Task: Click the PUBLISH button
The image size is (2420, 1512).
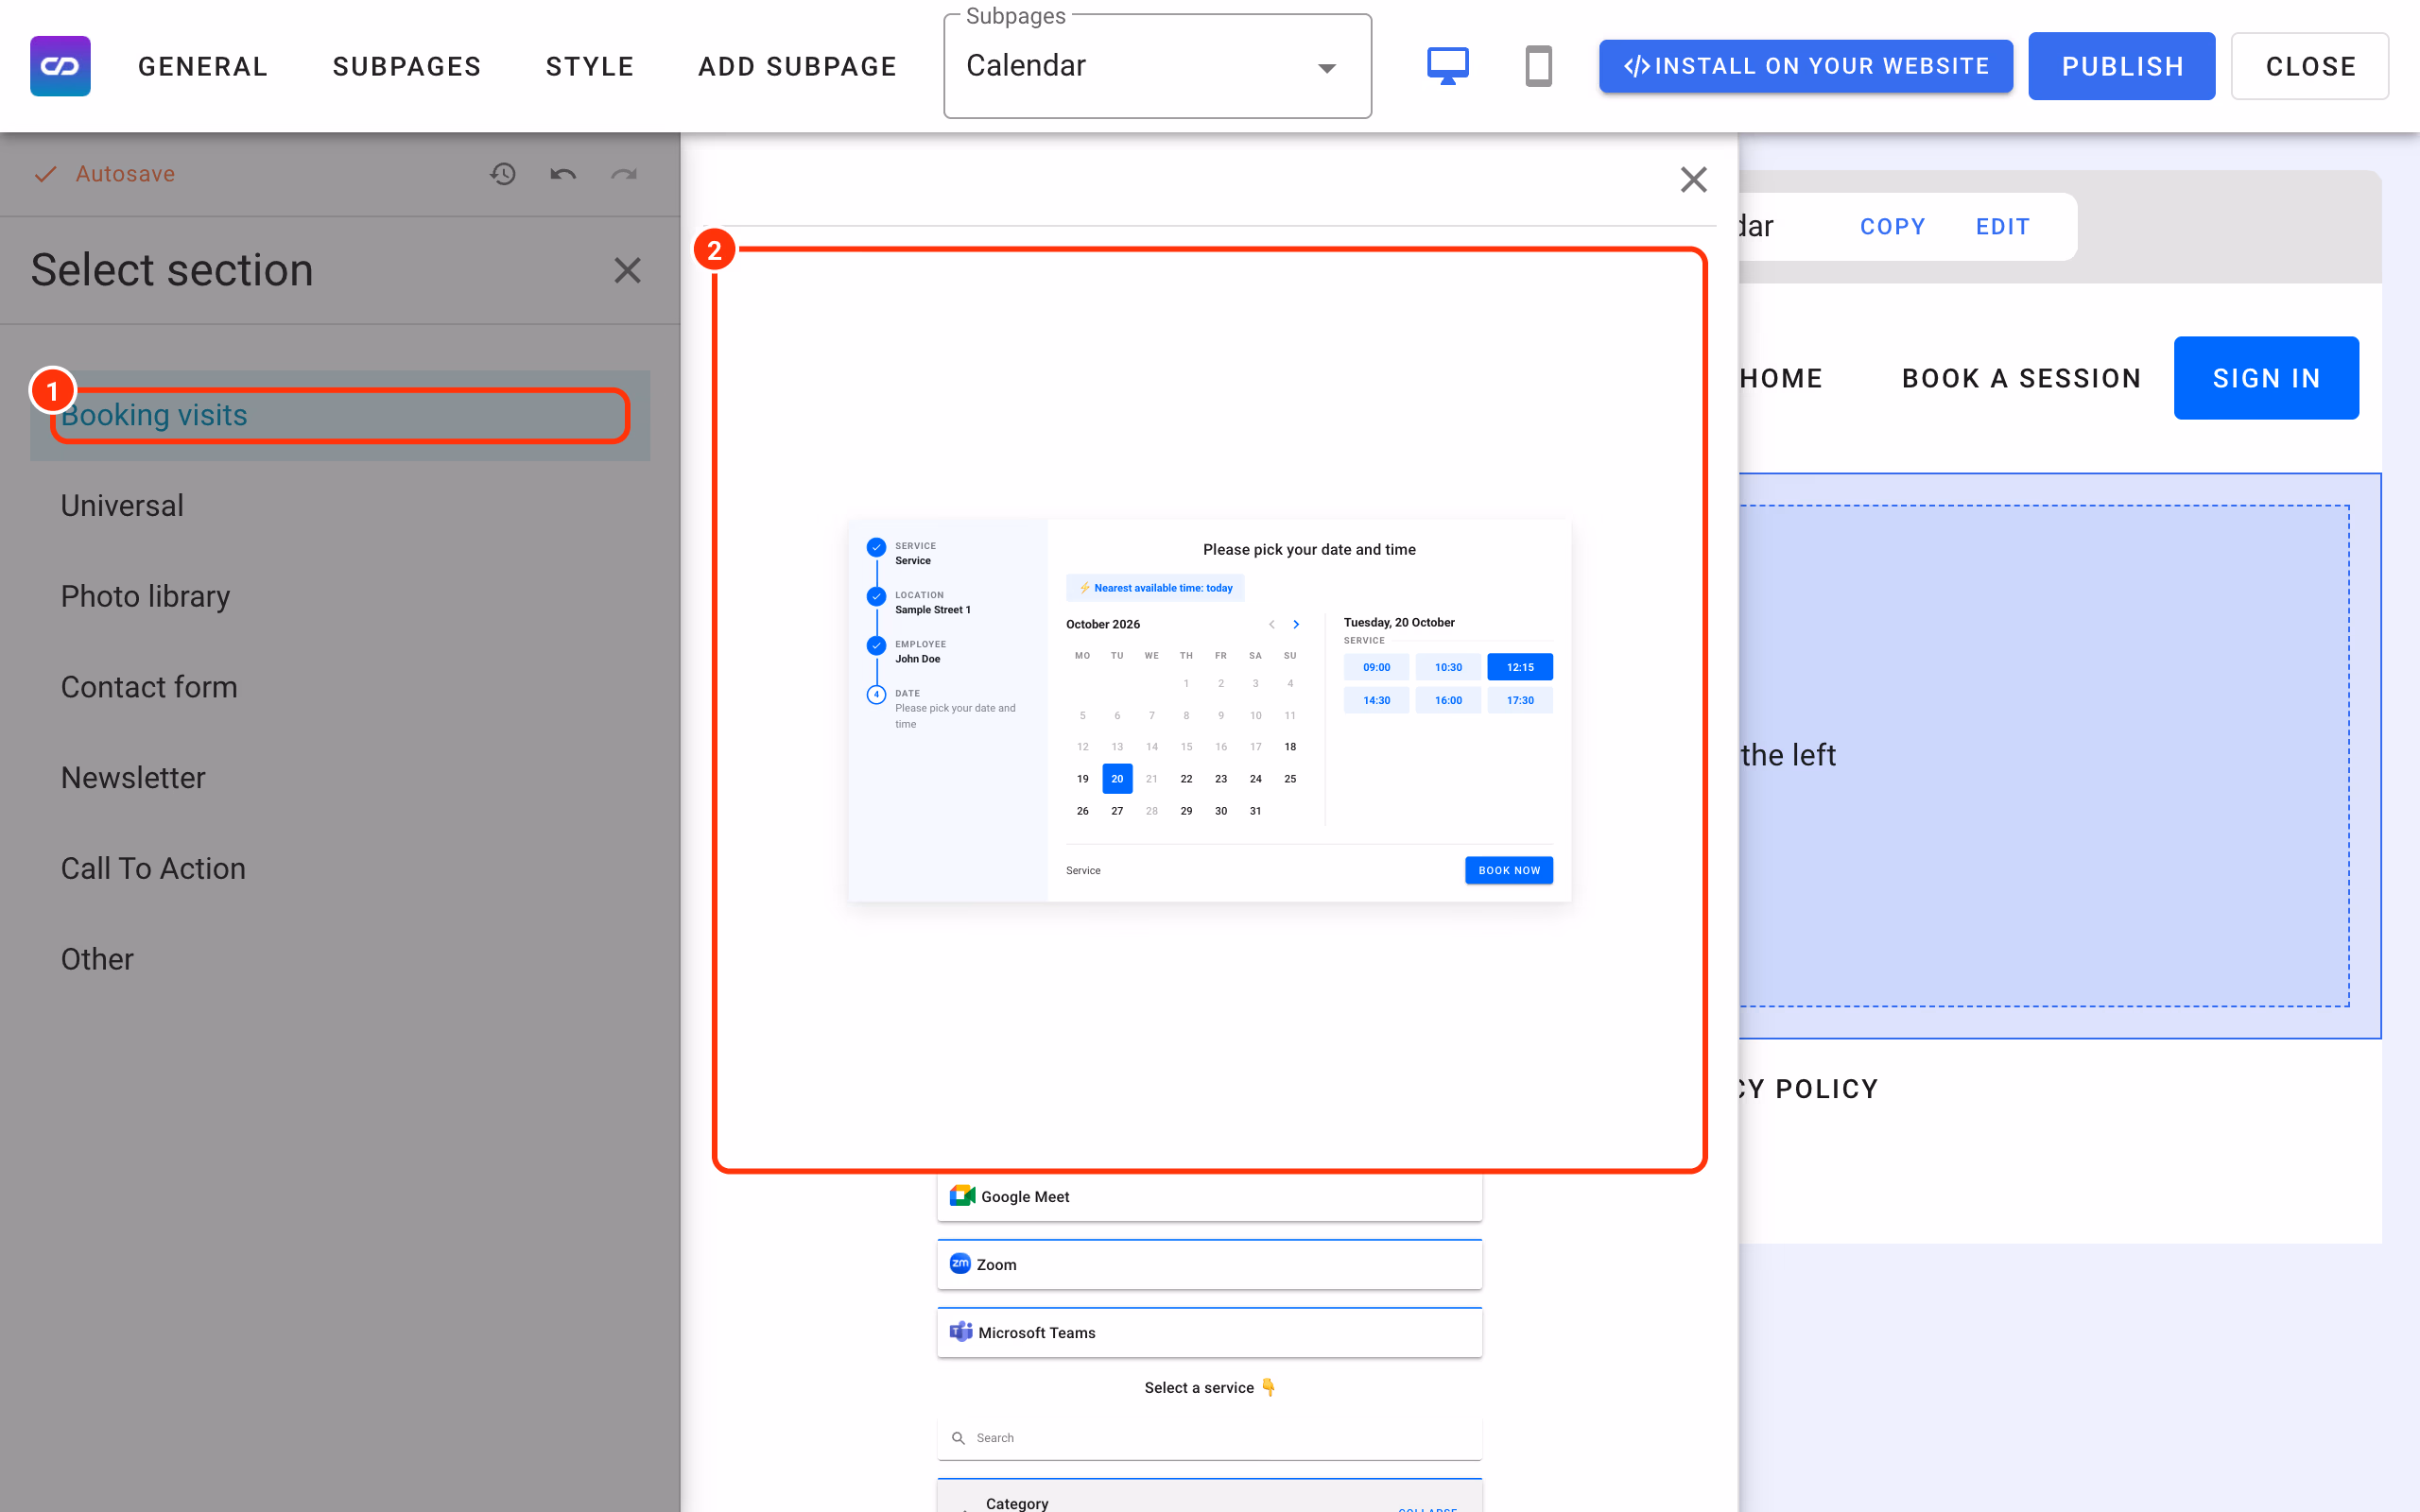Action: click(2121, 66)
